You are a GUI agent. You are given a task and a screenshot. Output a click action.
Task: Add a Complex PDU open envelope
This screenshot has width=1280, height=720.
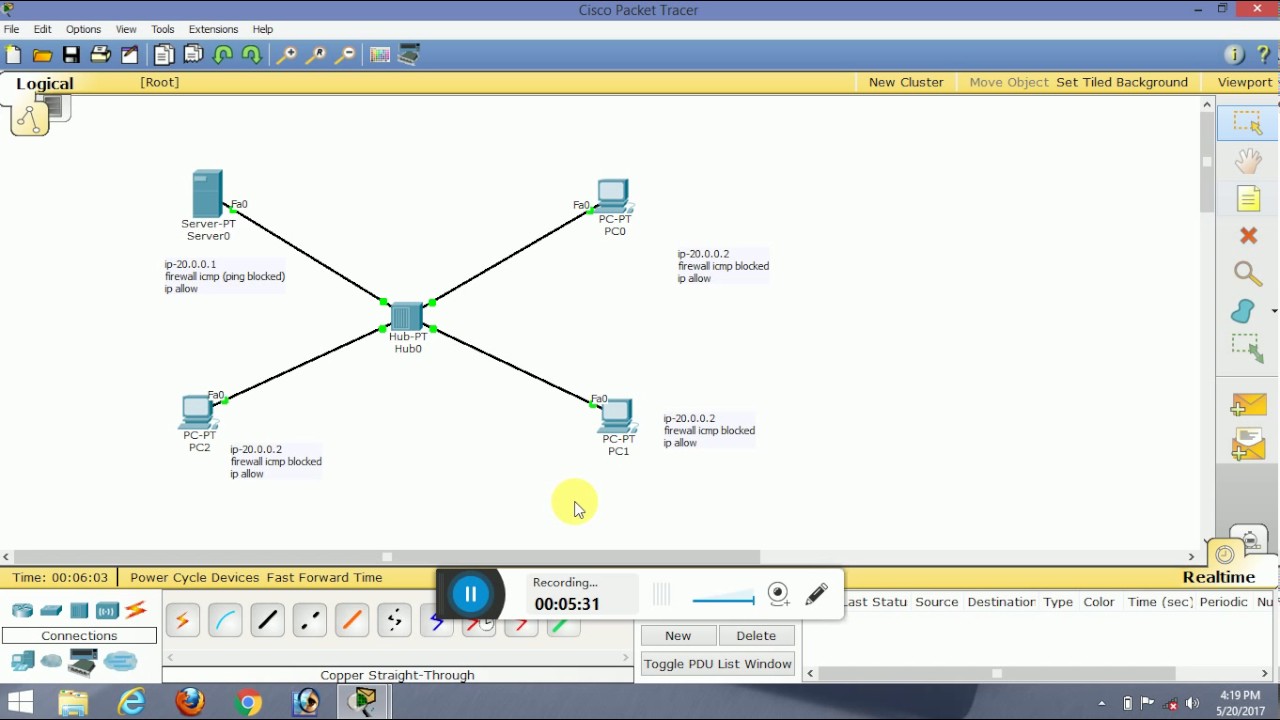[1248, 443]
